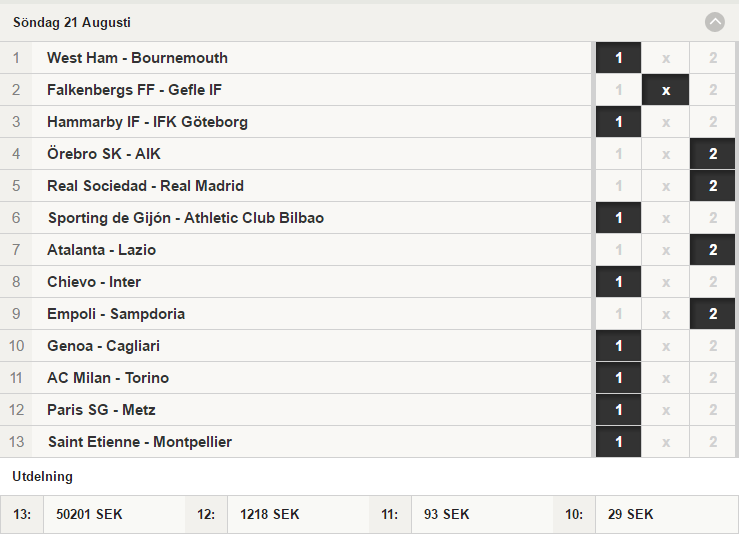Open the Real Sociedad - Real Madrid match row
The image size is (739, 534).
296,186
